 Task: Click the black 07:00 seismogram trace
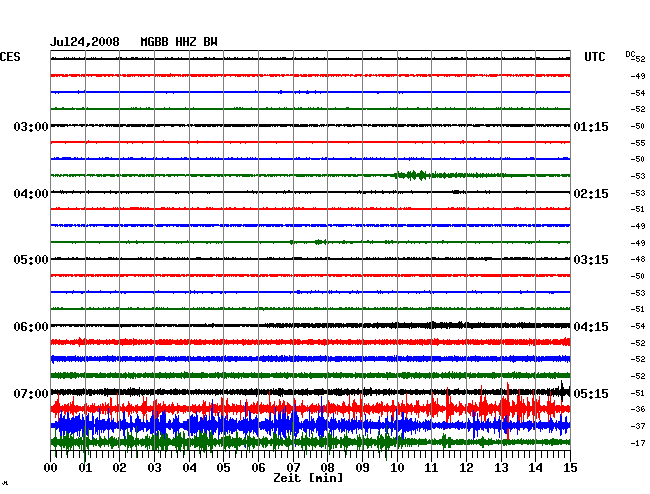[310, 392]
